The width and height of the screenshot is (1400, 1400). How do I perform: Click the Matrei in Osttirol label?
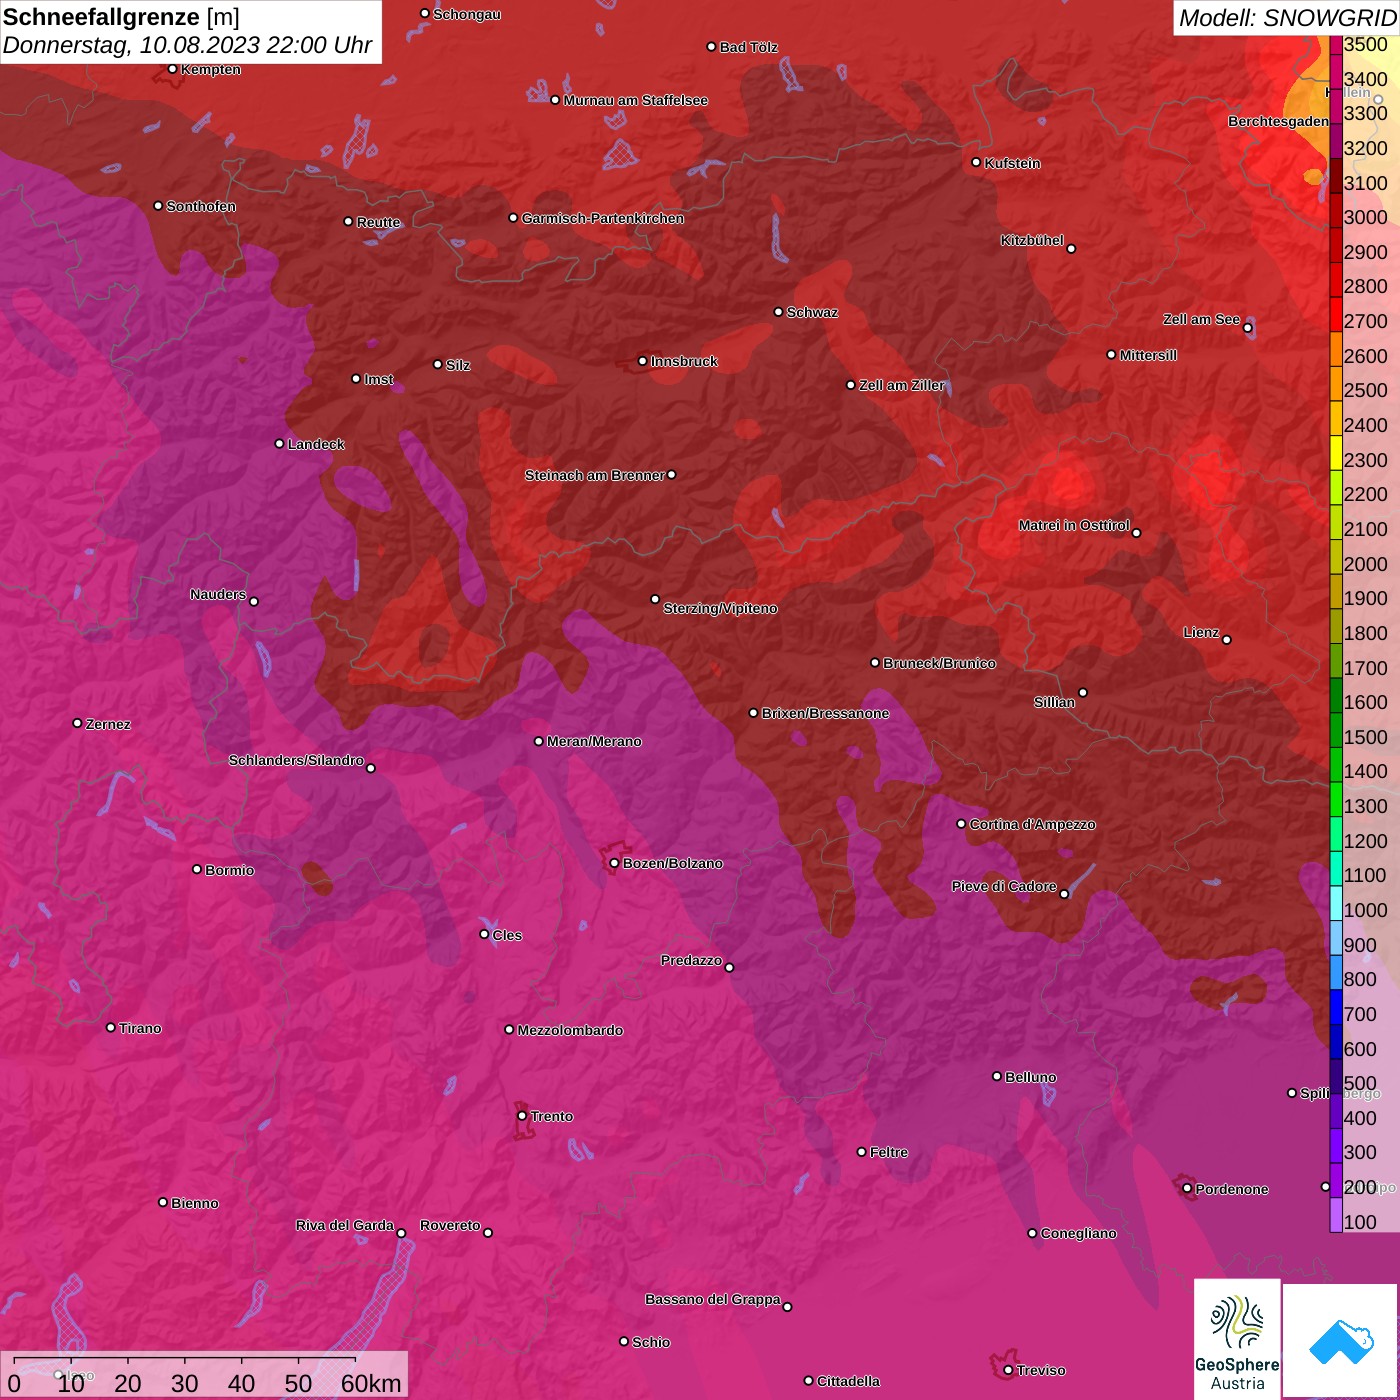pyautogui.click(x=1074, y=525)
